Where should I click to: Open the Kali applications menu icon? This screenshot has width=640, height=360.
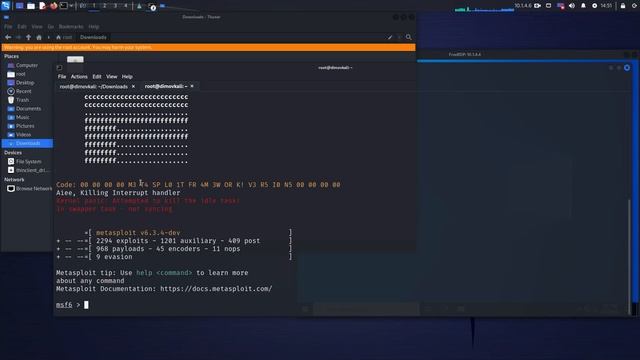5,6
